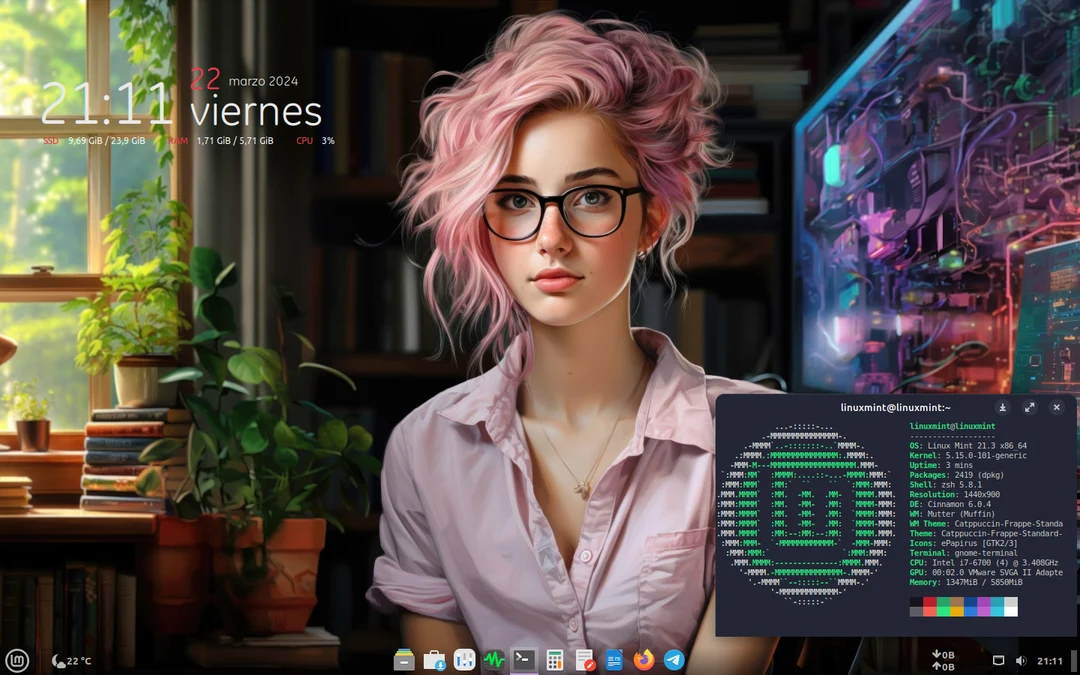Open the Linux Mint main menu
Screen dimensions: 1080x675
point(17,660)
